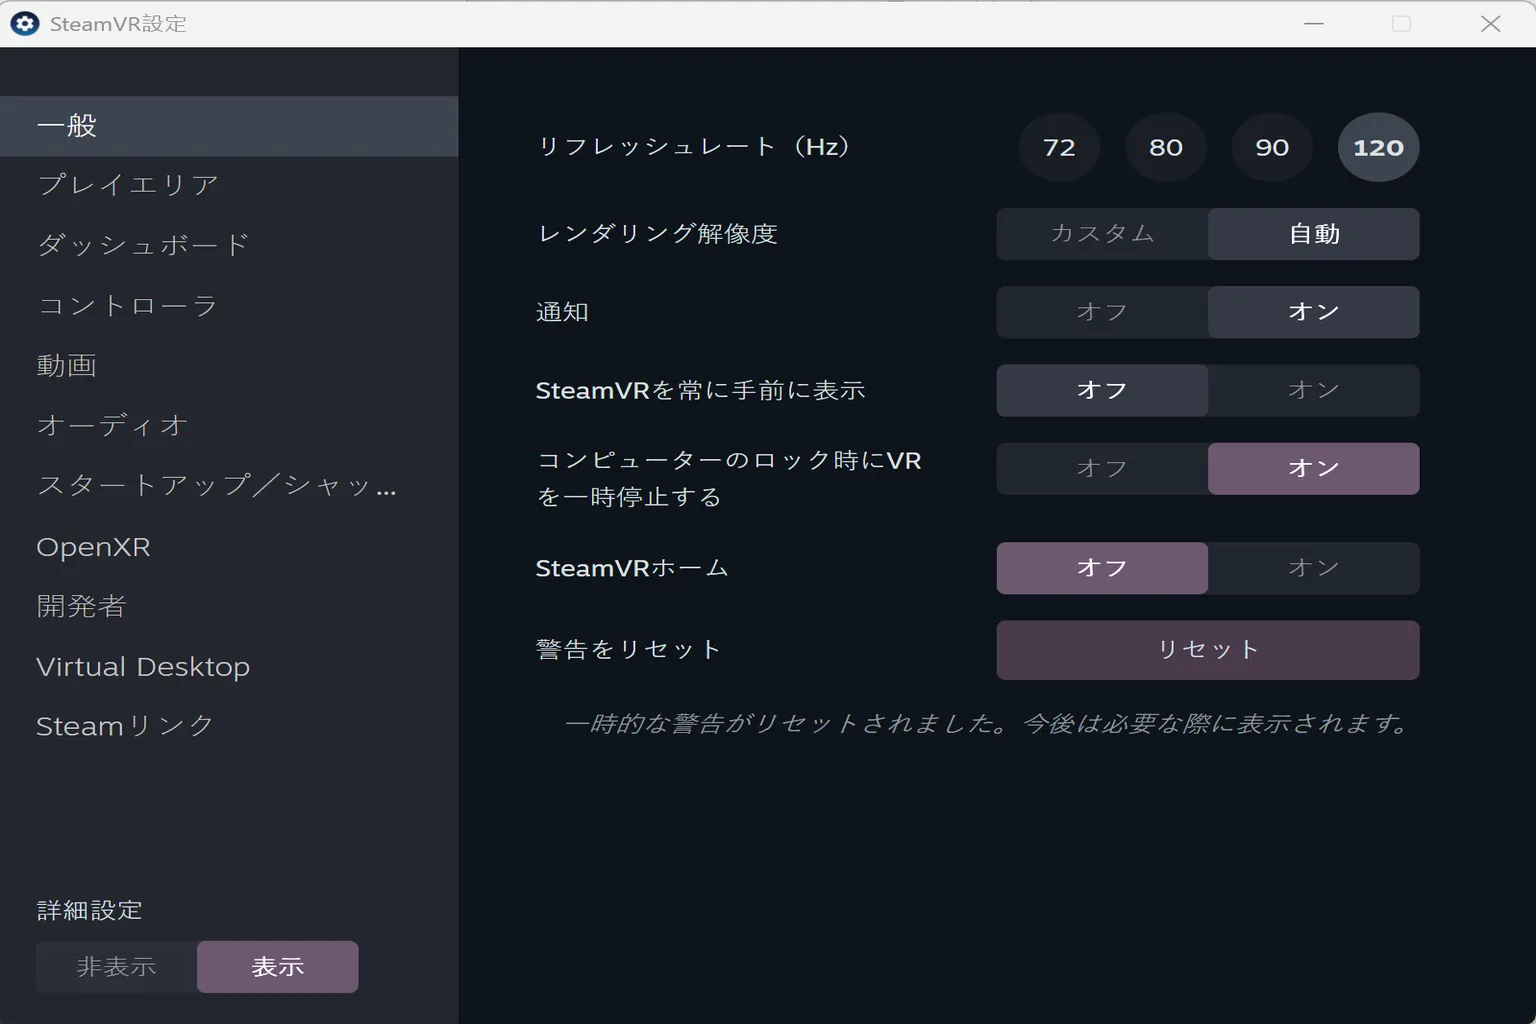This screenshot has width=1536, height=1024.
Task: Click the SteamVR gear logo in the title bar
Action: pyautogui.click(x=24, y=23)
